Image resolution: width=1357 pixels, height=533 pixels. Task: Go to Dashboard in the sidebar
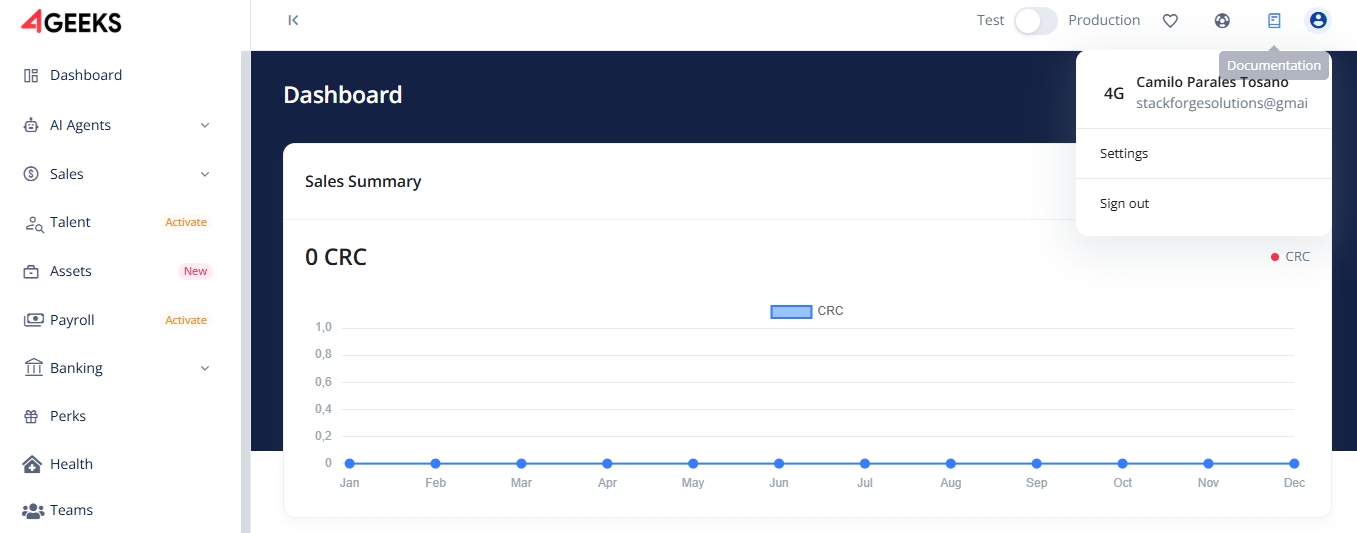[85, 75]
